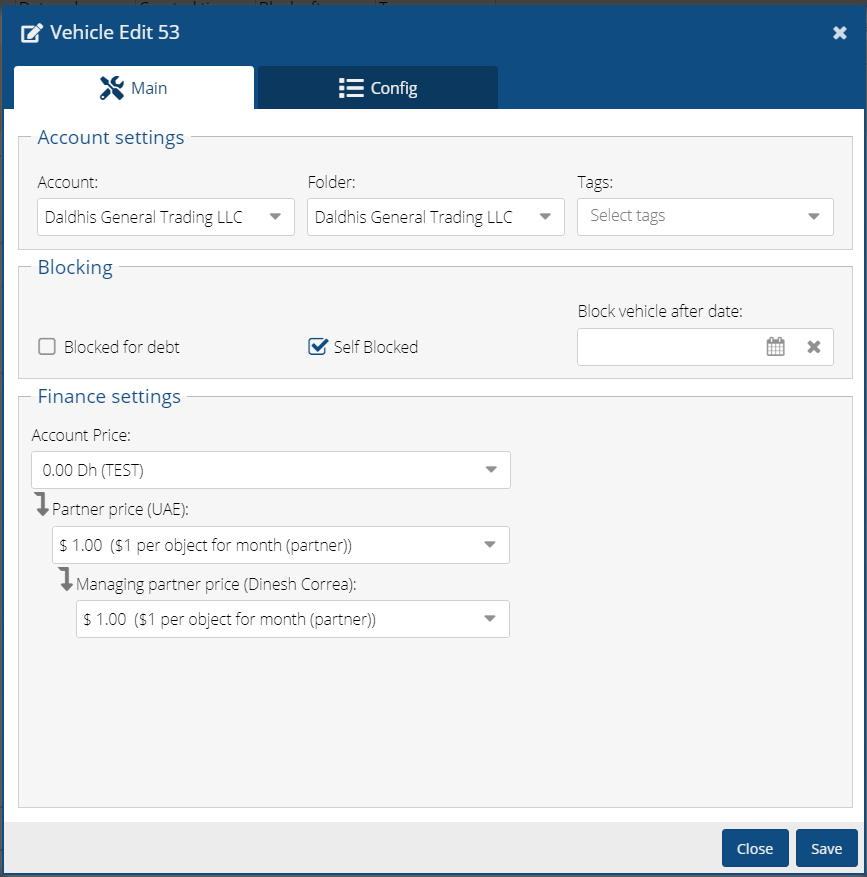Switch to the Config tab
The image size is (867, 877).
click(378, 88)
